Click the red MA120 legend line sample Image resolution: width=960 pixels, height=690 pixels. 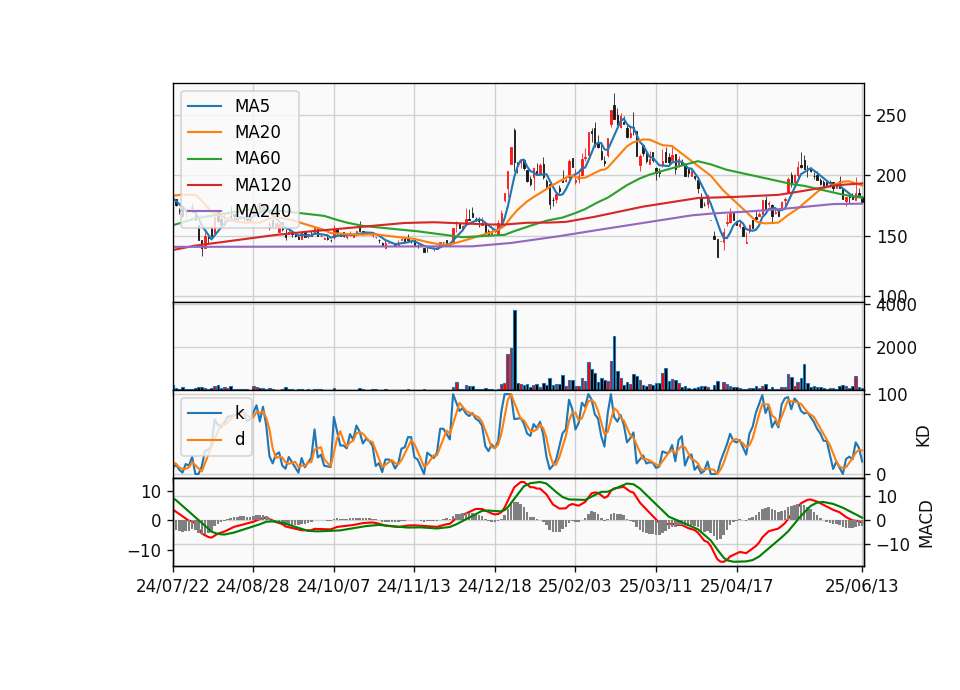[x=204, y=185]
